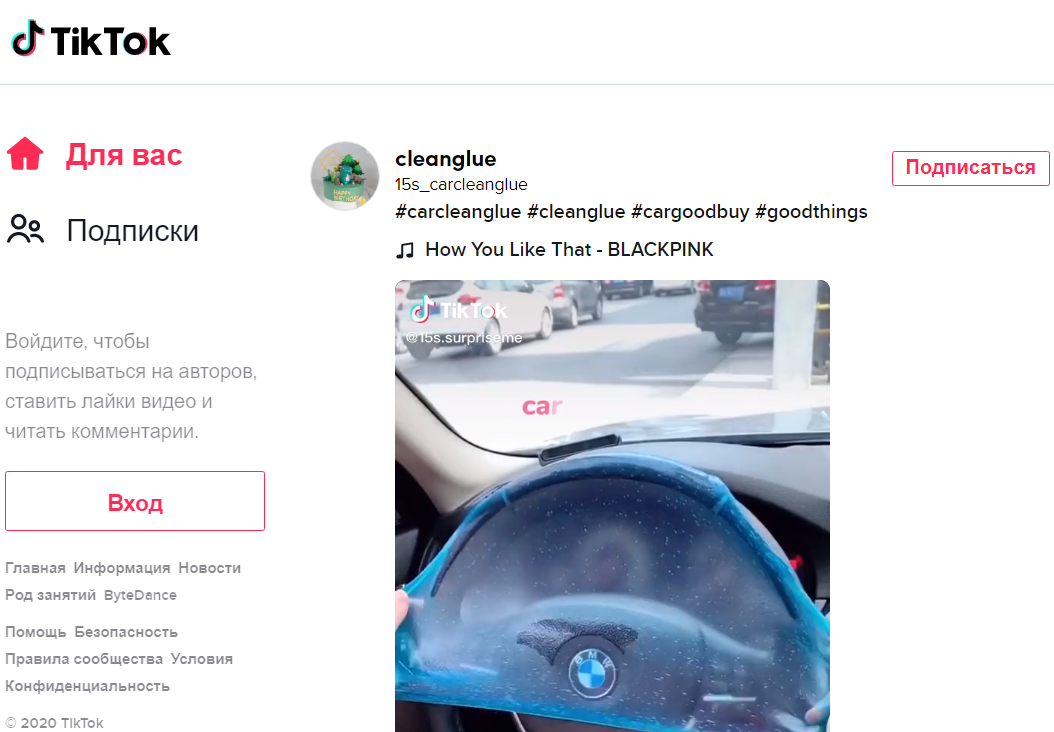Subscribe using the Подписаться button
The width and height of the screenshot is (1054, 732).
[x=970, y=167]
